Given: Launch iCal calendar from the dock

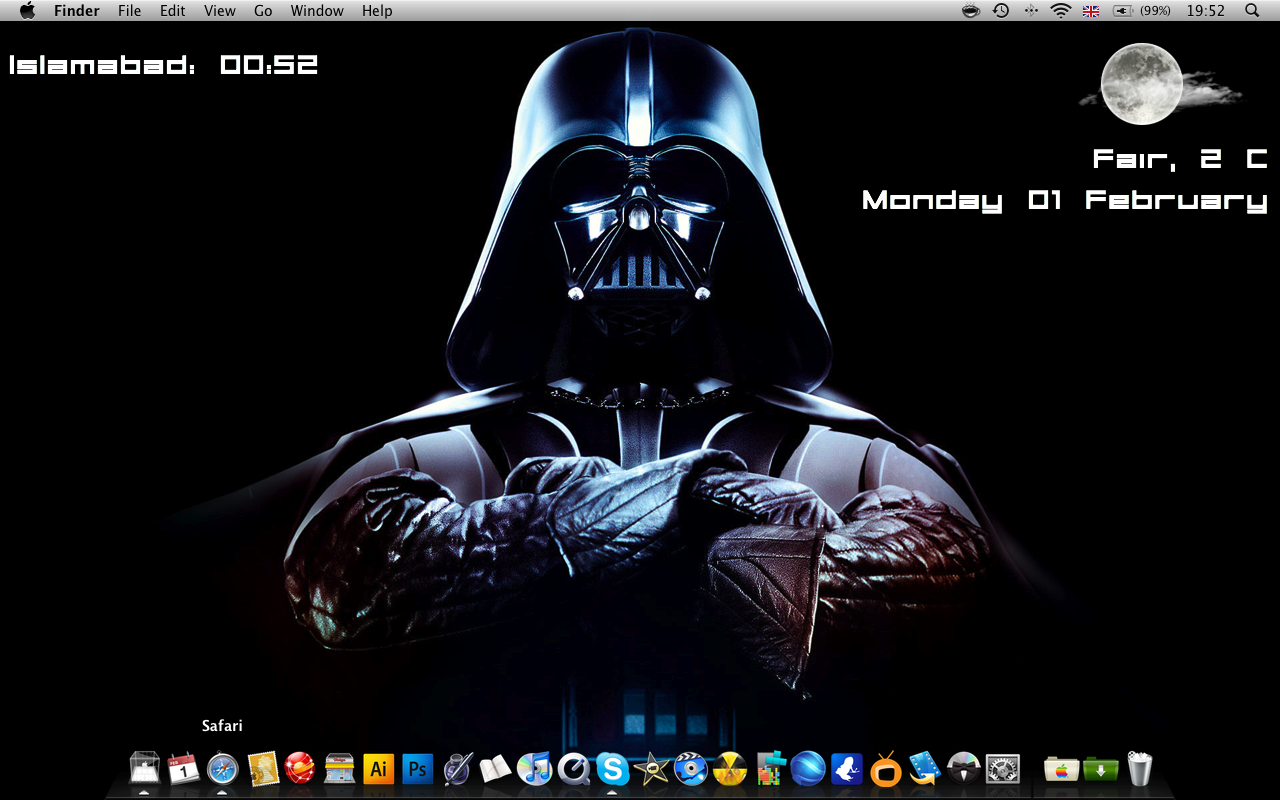Looking at the screenshot, I should click(x=183, y=768).
